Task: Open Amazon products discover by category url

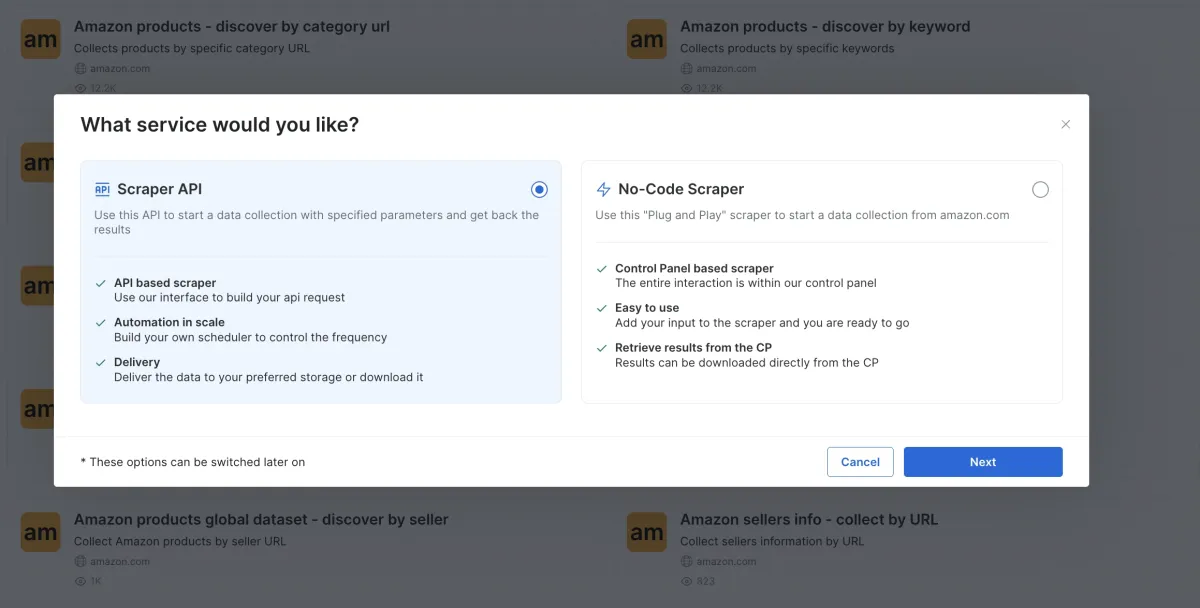Action: (232, 27)
